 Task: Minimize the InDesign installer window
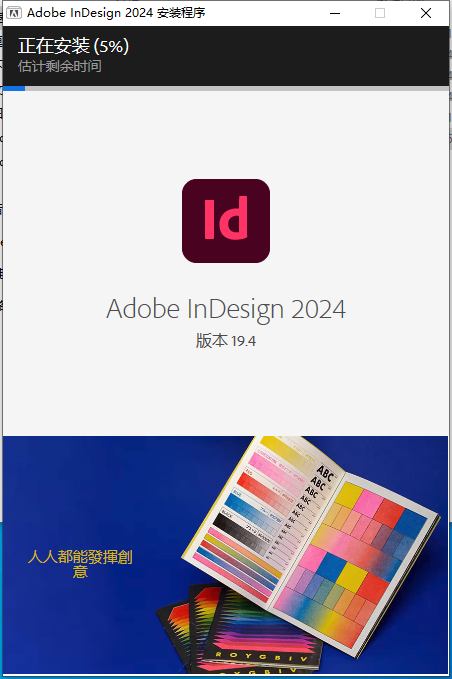pos(335,13)
